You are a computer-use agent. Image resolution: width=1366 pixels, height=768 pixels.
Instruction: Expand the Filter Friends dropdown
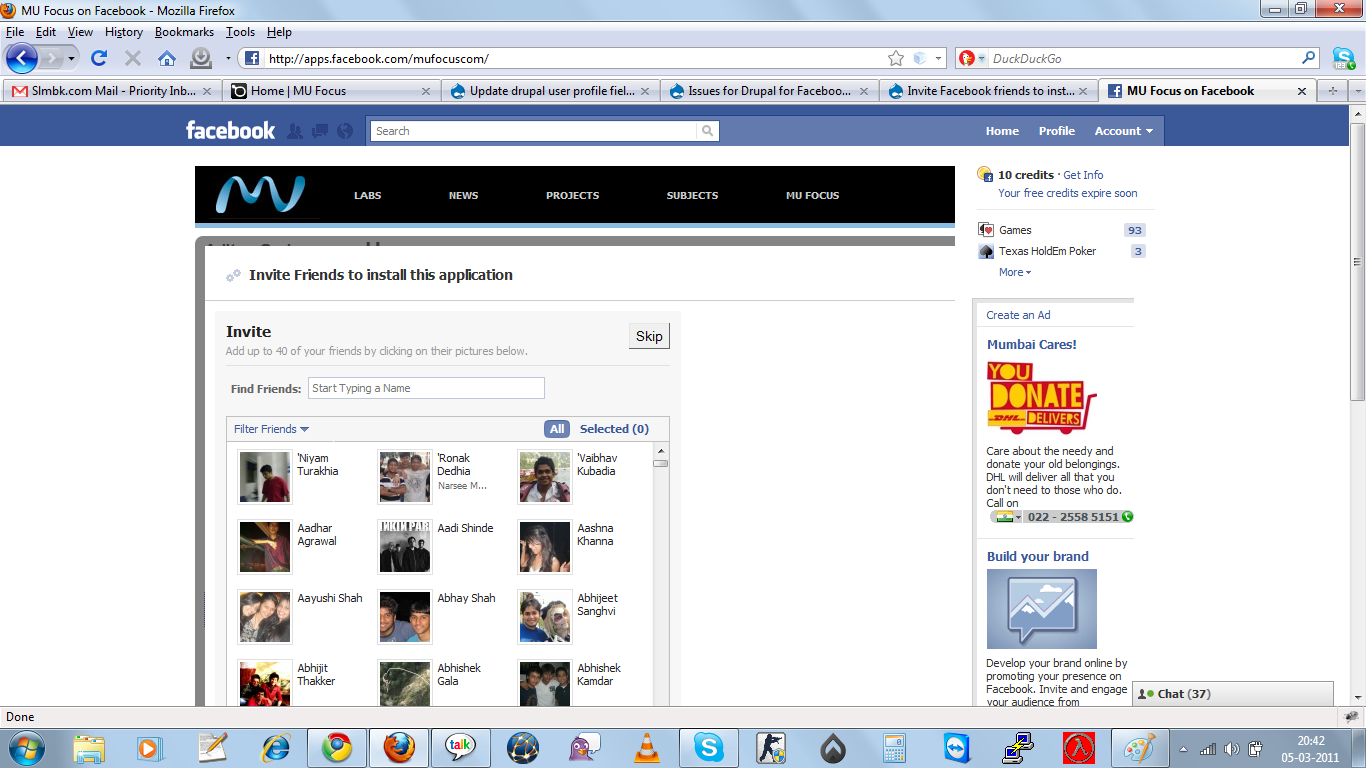(x=271, y=429)
